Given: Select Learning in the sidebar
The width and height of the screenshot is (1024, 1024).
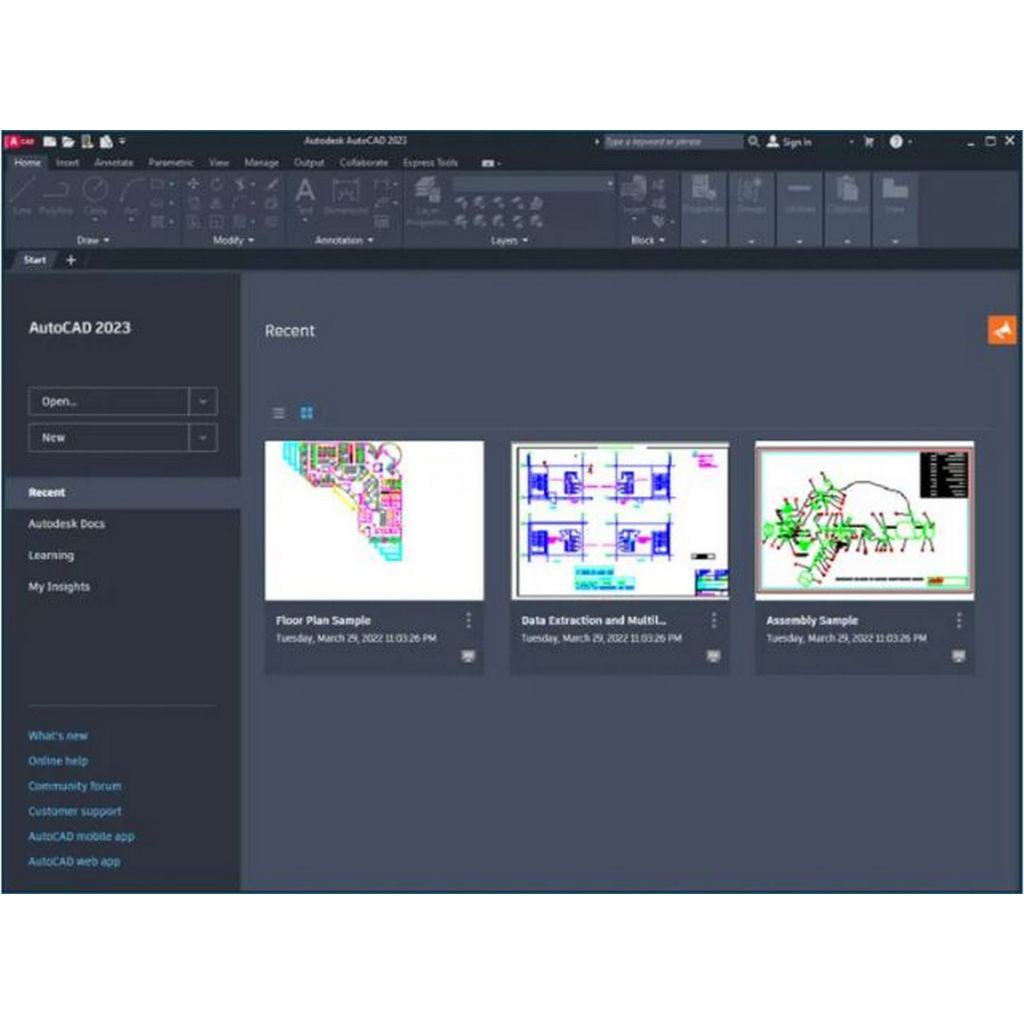Looking at the screenshot, I should [51, 555].
